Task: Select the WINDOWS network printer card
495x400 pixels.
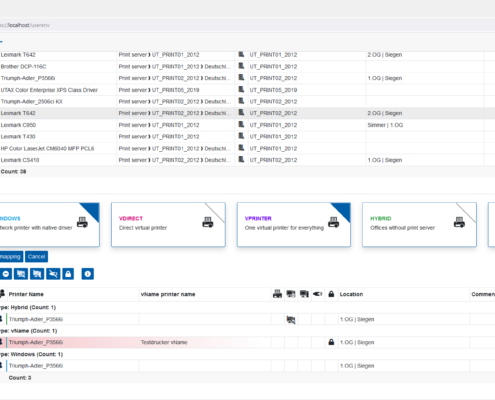Action: (50, 225)
